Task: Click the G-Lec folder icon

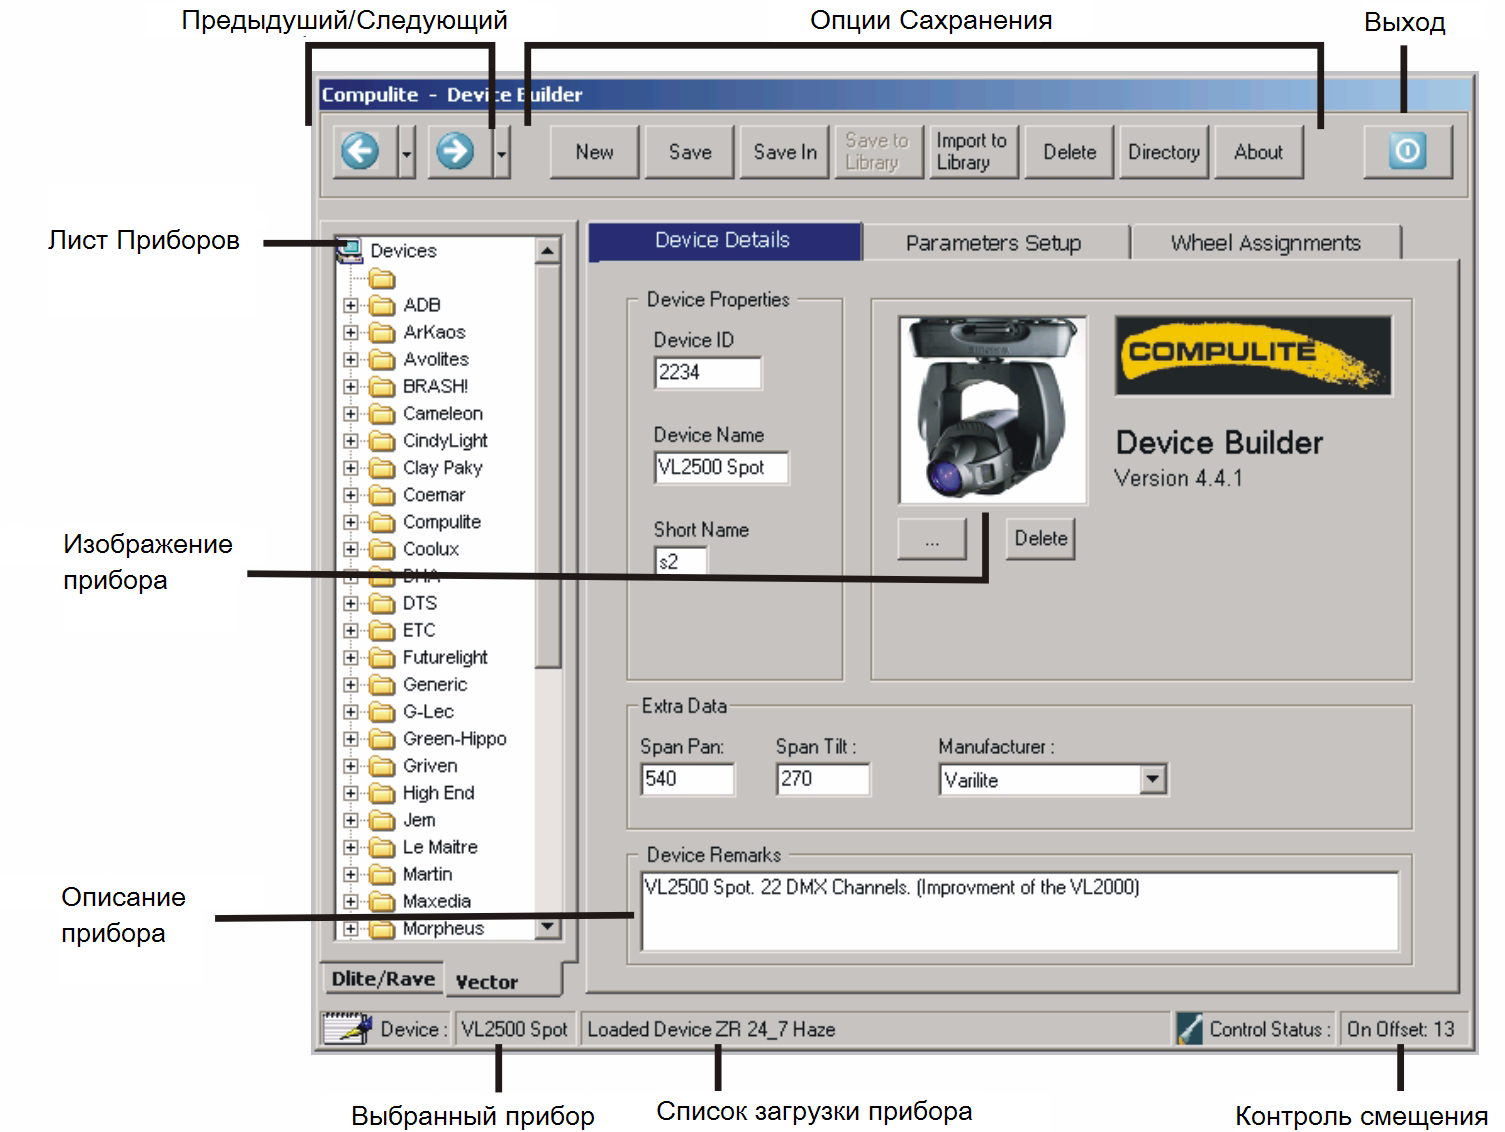Action: [382, 711]
